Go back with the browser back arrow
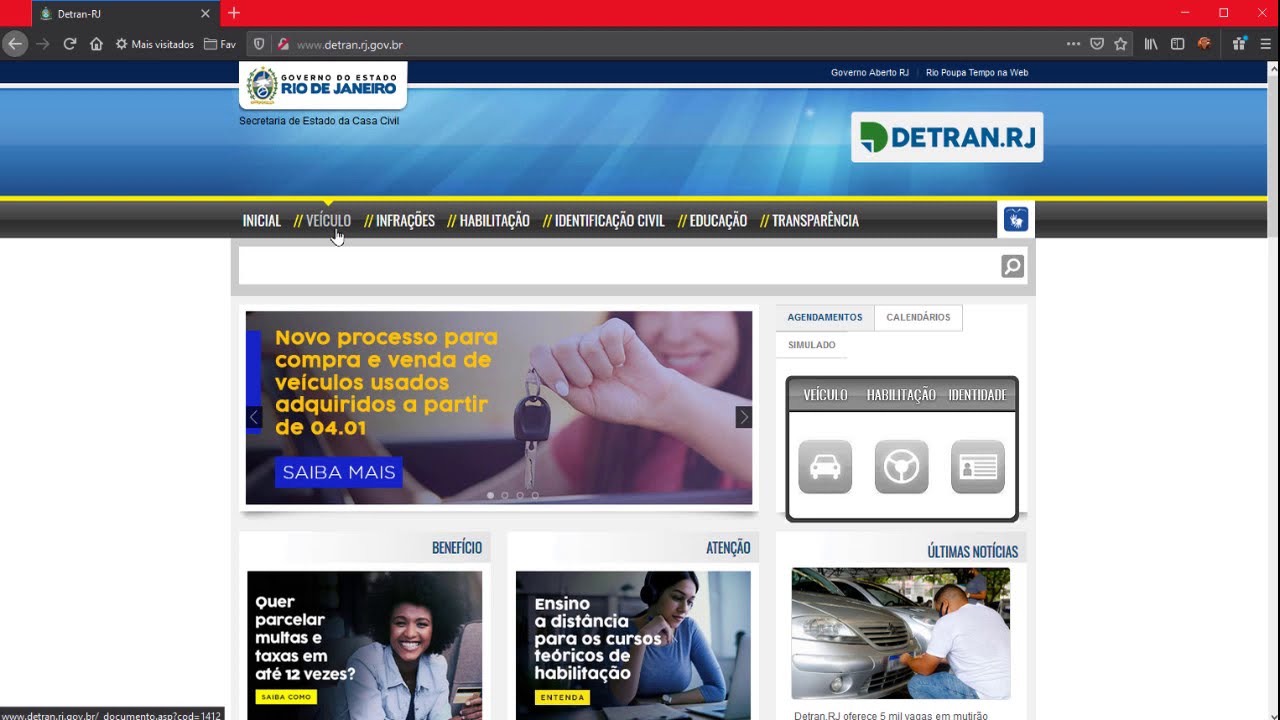Viewport: 1280px width, 720px height. click(15, 44)
